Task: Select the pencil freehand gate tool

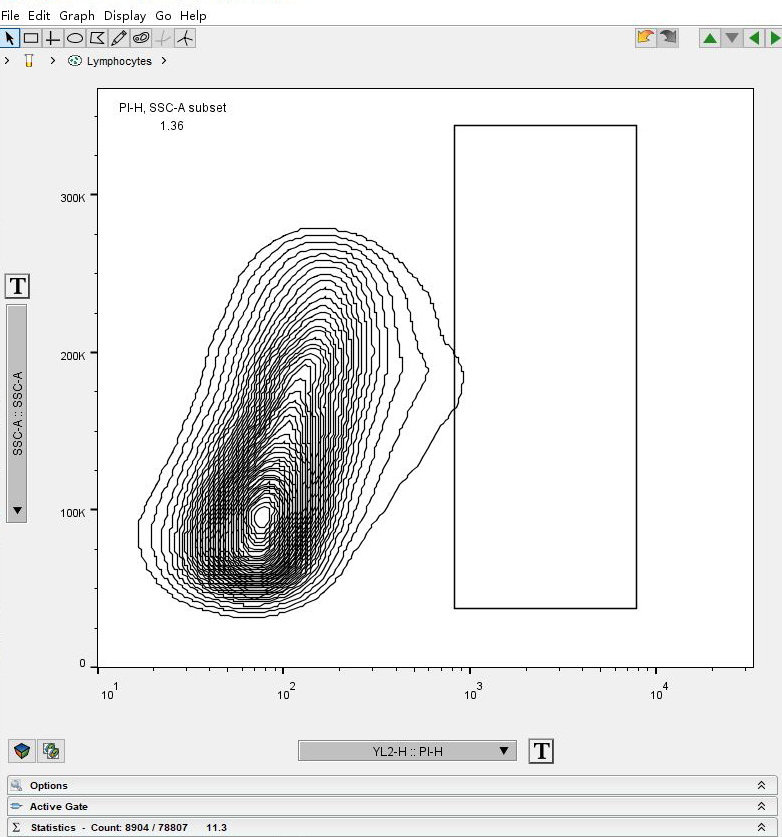Action: (119, 38)
